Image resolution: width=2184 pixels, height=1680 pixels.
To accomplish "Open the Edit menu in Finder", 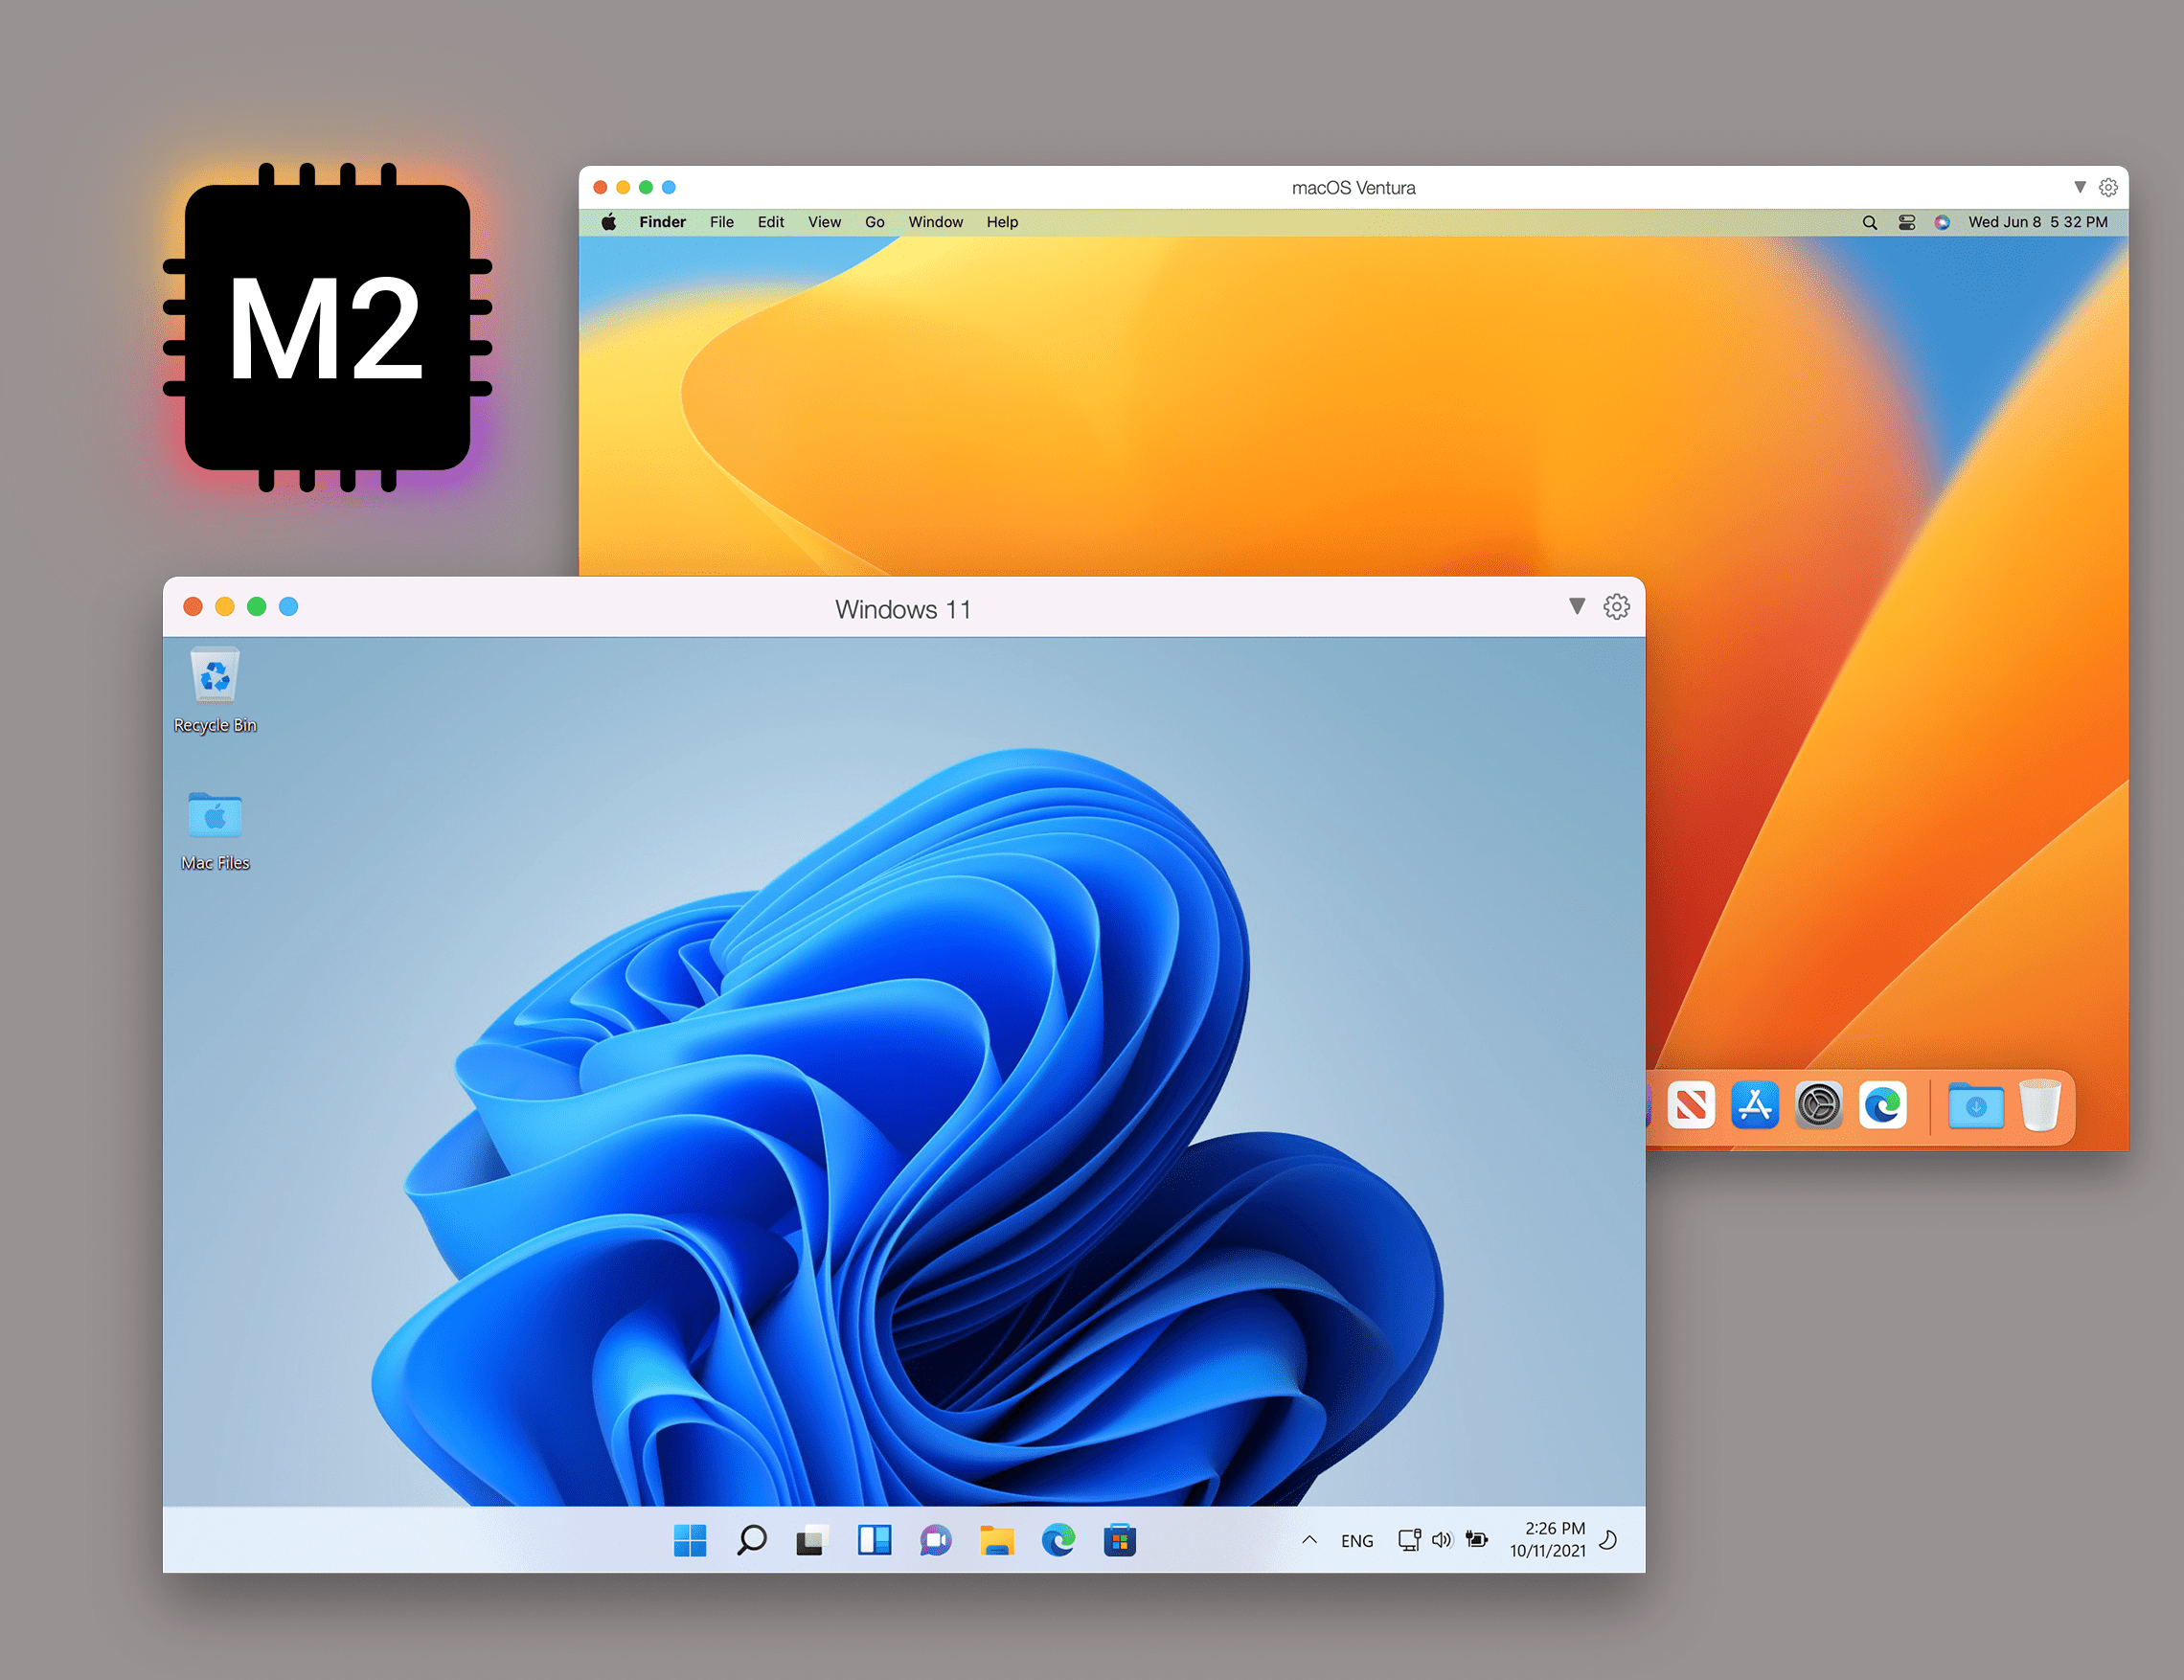I will [x=771, y=222].
